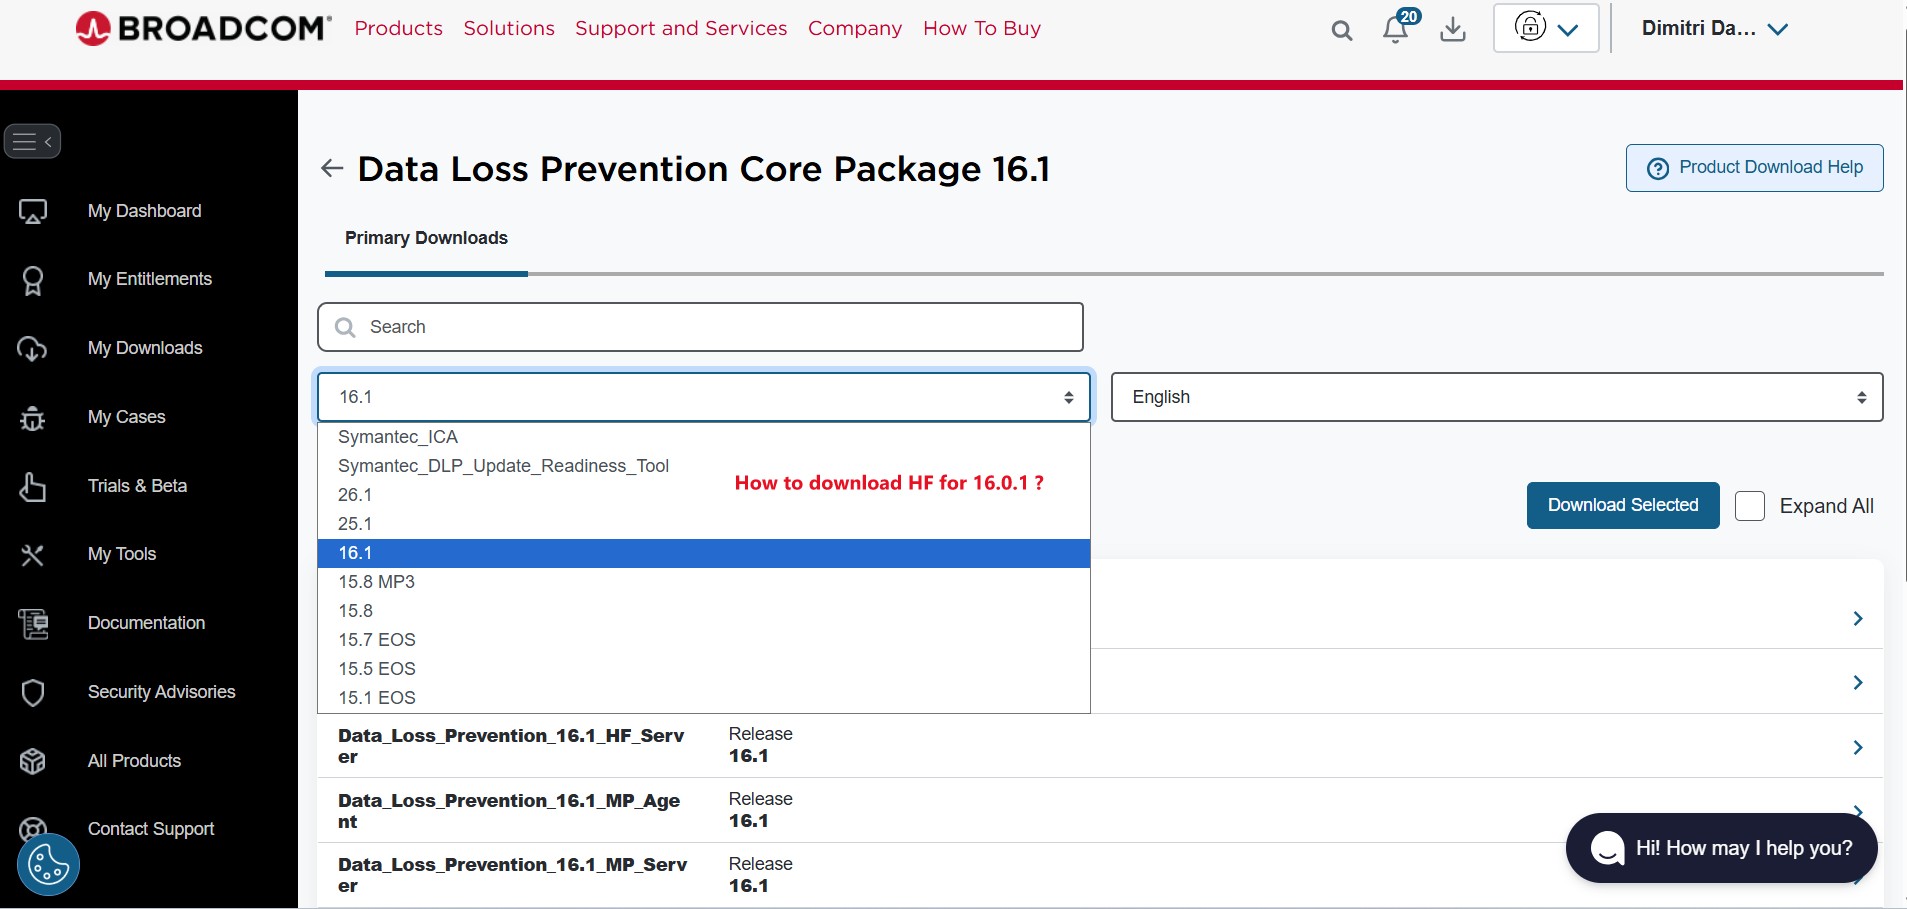Open the chat assistant bubble

tap(1721, 848)
